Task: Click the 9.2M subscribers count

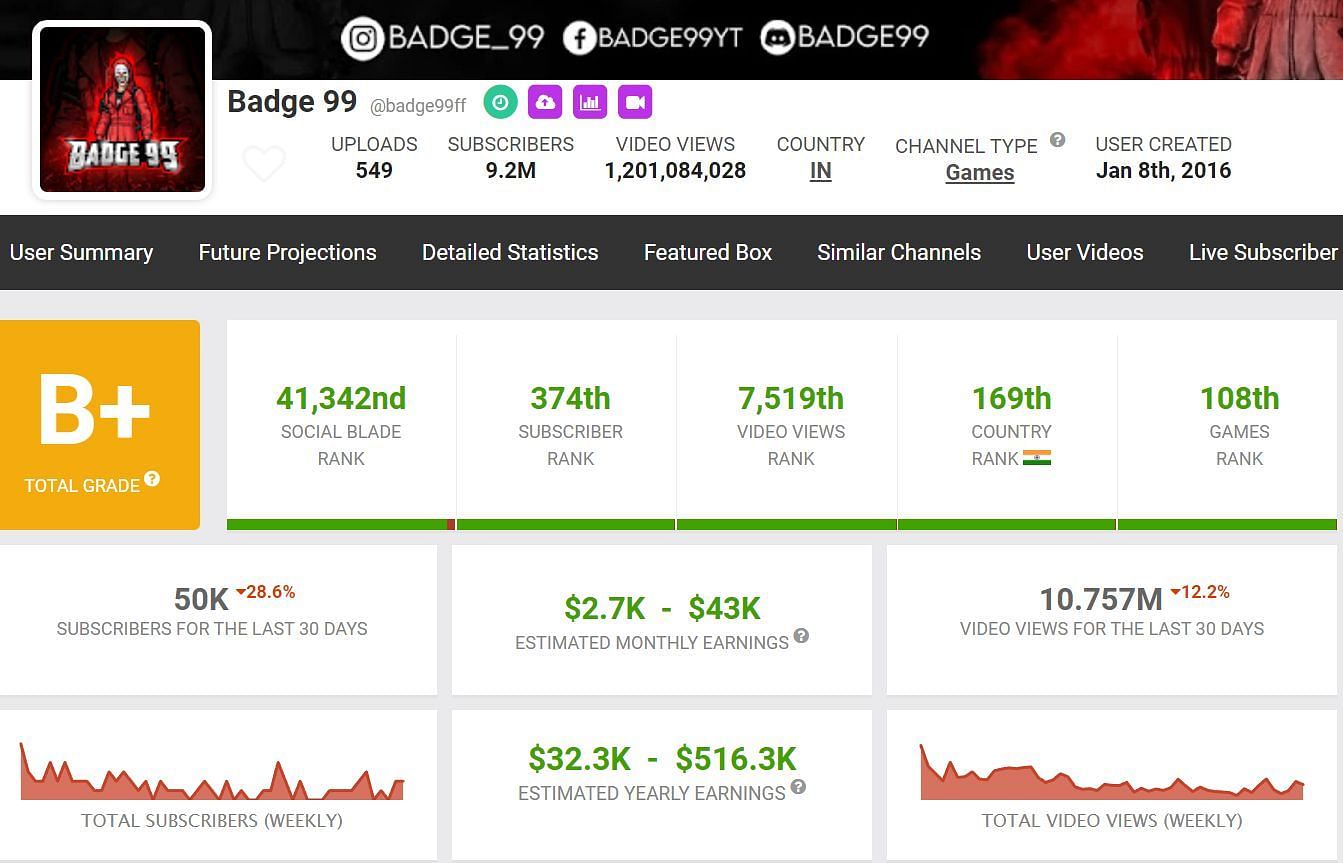Action: pos(511,171)
